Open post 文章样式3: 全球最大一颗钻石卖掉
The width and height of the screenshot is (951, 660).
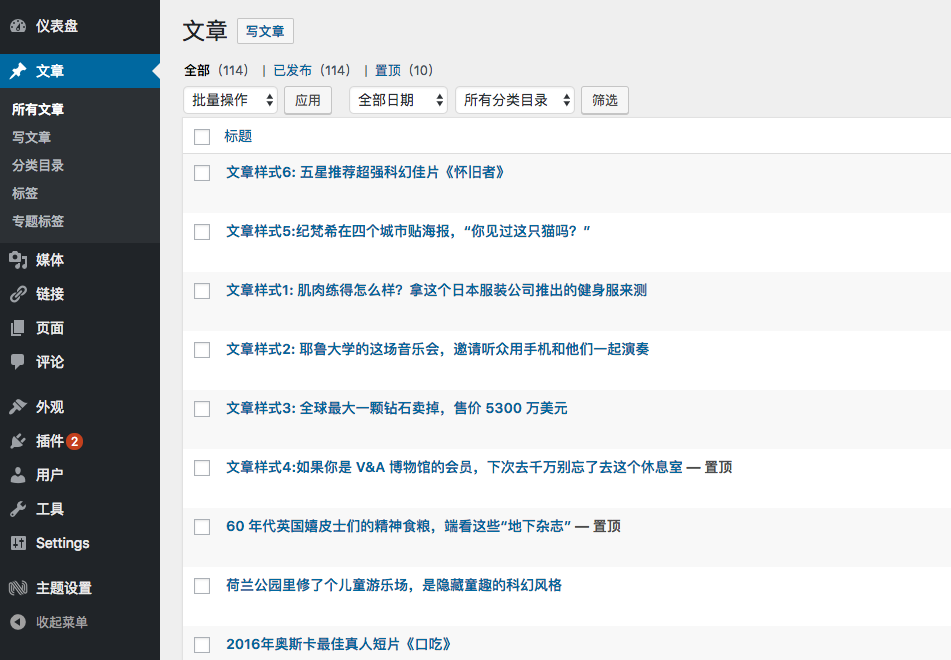(397, 408)
